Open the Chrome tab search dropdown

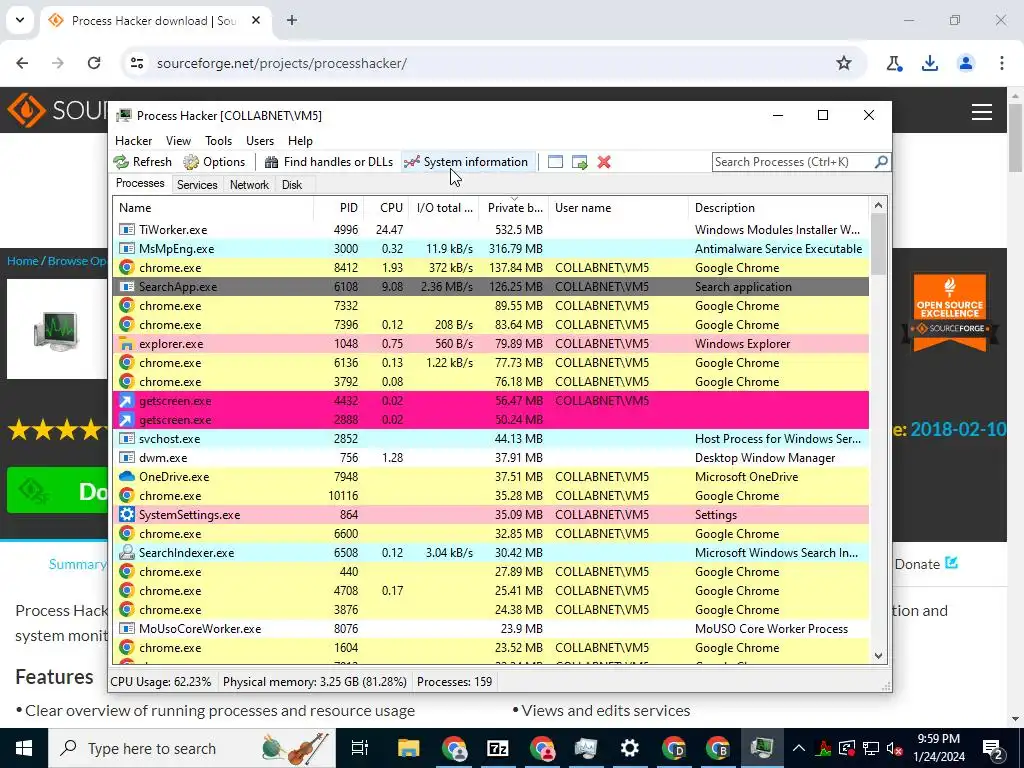(20, 20)
